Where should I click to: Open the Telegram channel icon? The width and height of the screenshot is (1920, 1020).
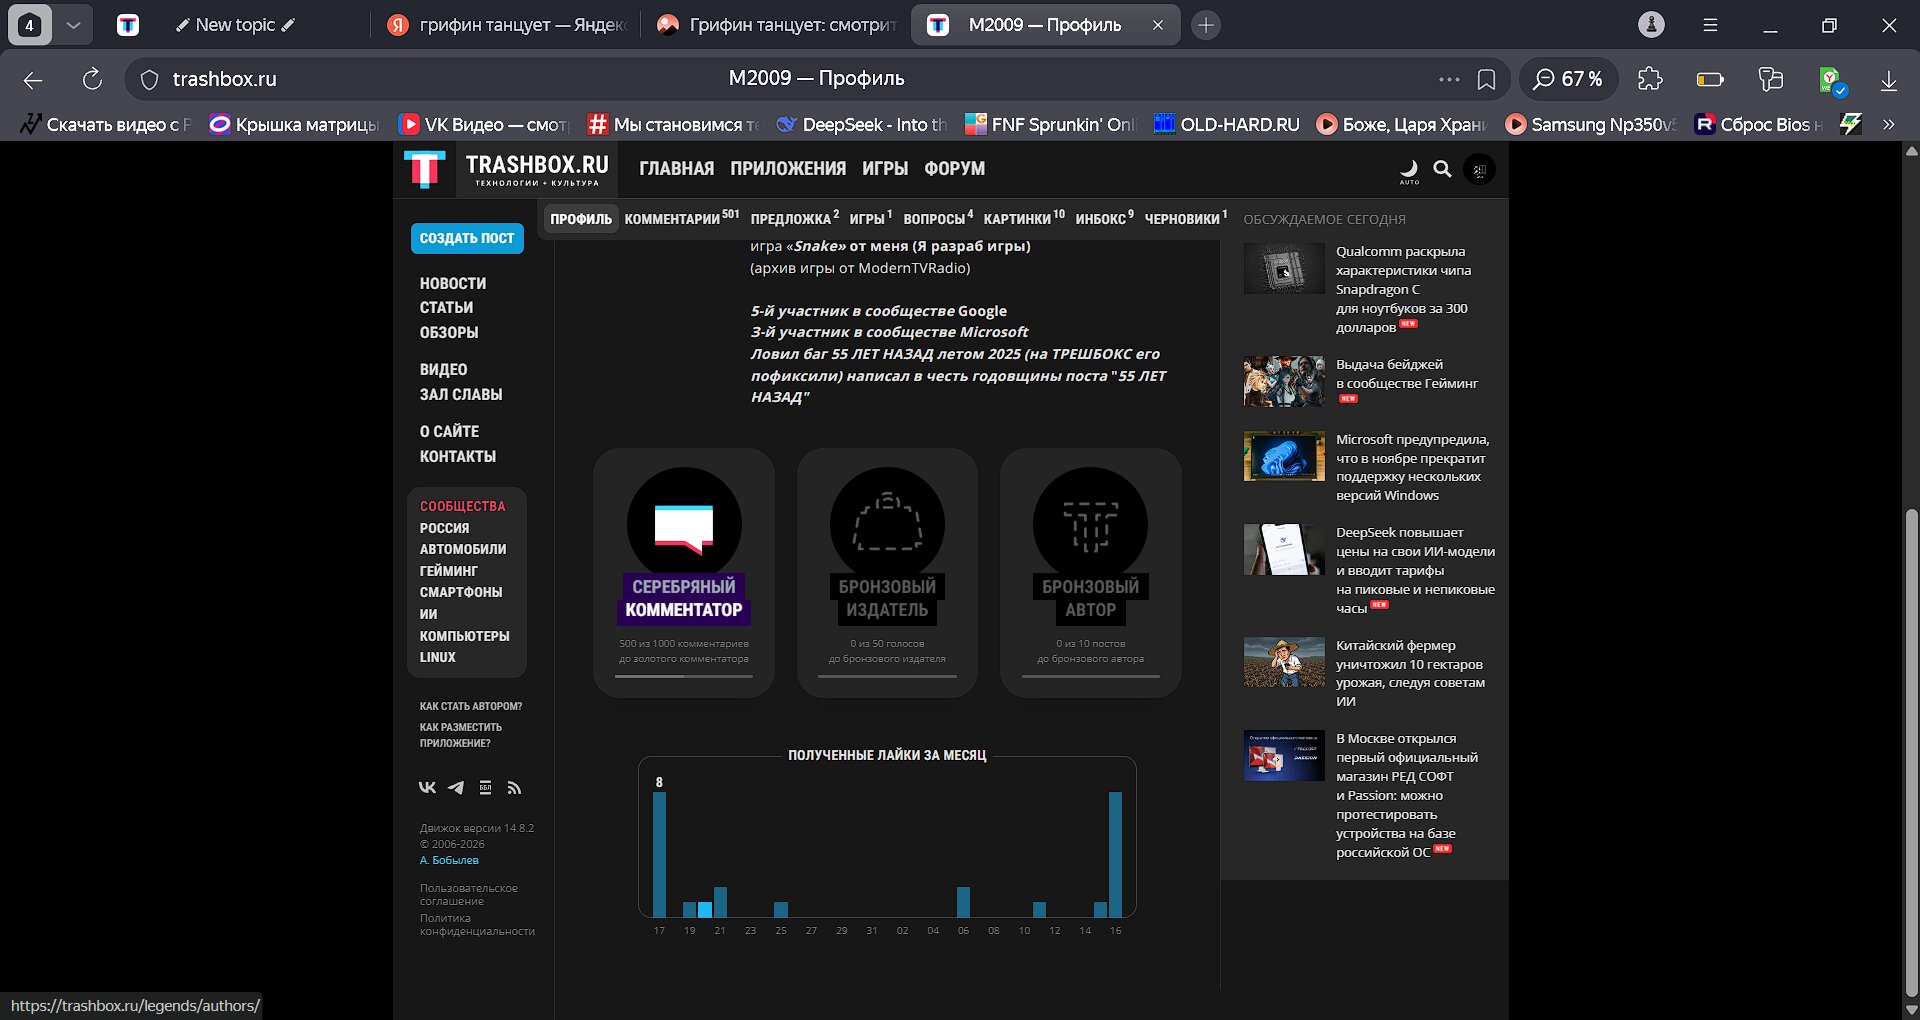[x=456, y=788]
